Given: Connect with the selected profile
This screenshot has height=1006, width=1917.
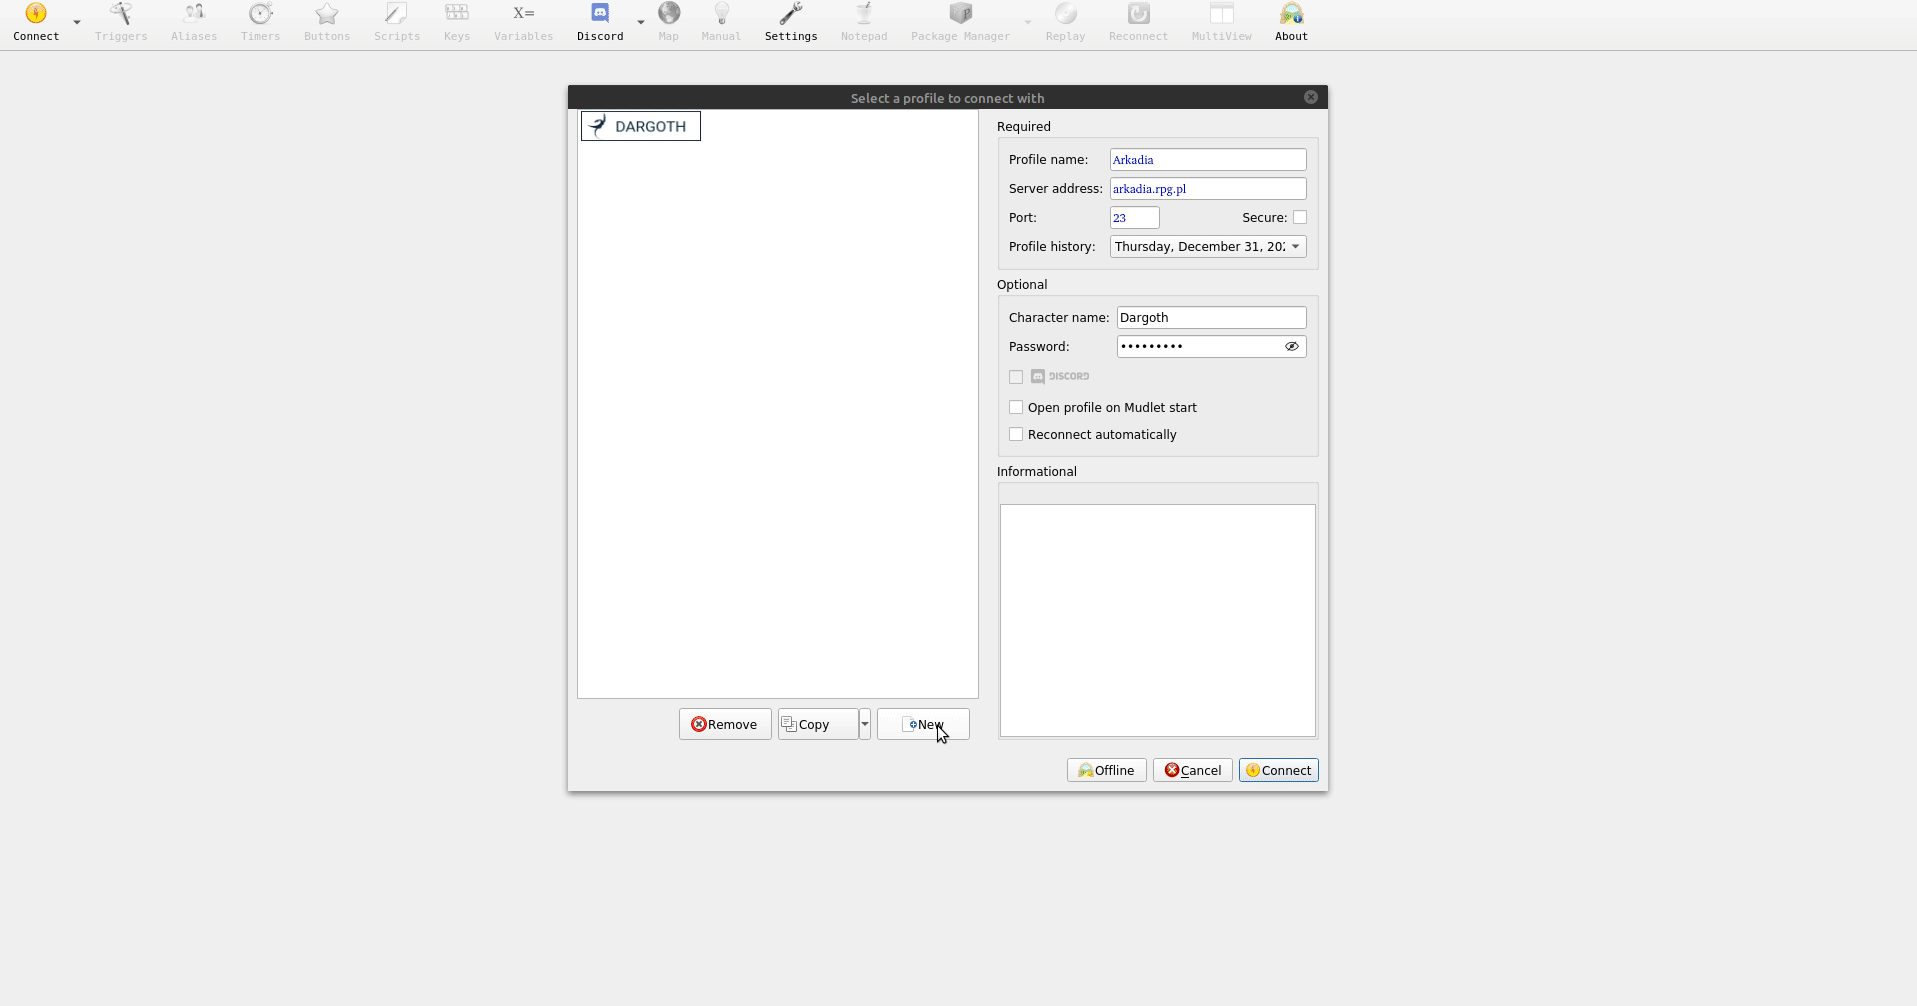Looking at the screenshot, I should [x=1278, y=770].
